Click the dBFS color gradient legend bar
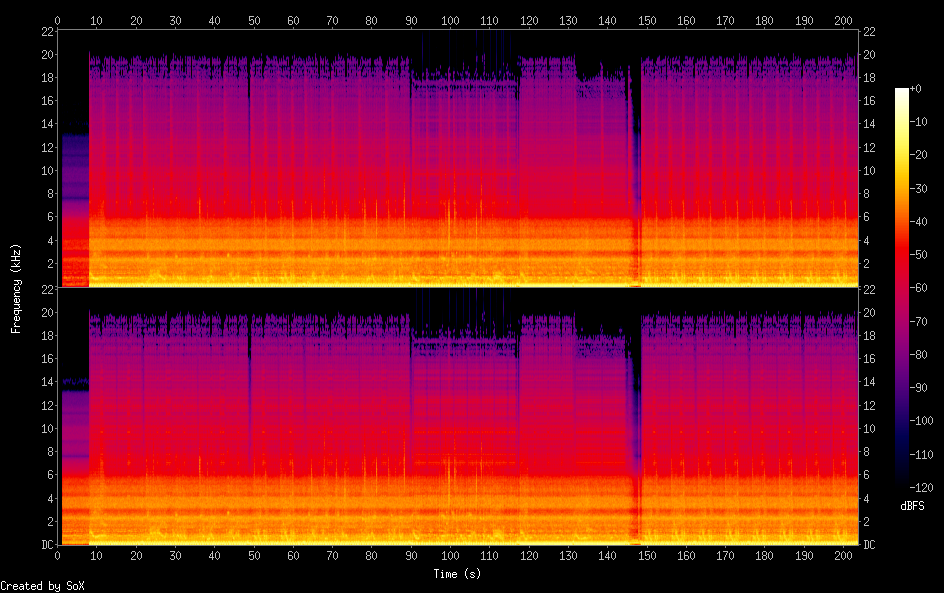This screenshot has height=593, width=944. 901,288
